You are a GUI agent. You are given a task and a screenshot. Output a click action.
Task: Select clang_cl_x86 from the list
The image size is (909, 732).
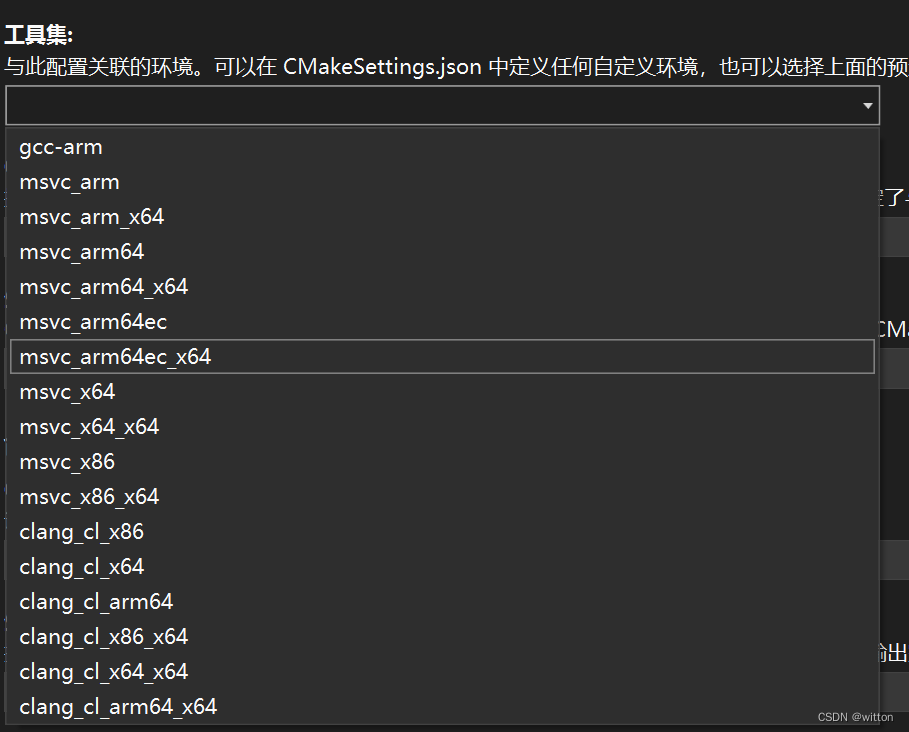point(81,531)
